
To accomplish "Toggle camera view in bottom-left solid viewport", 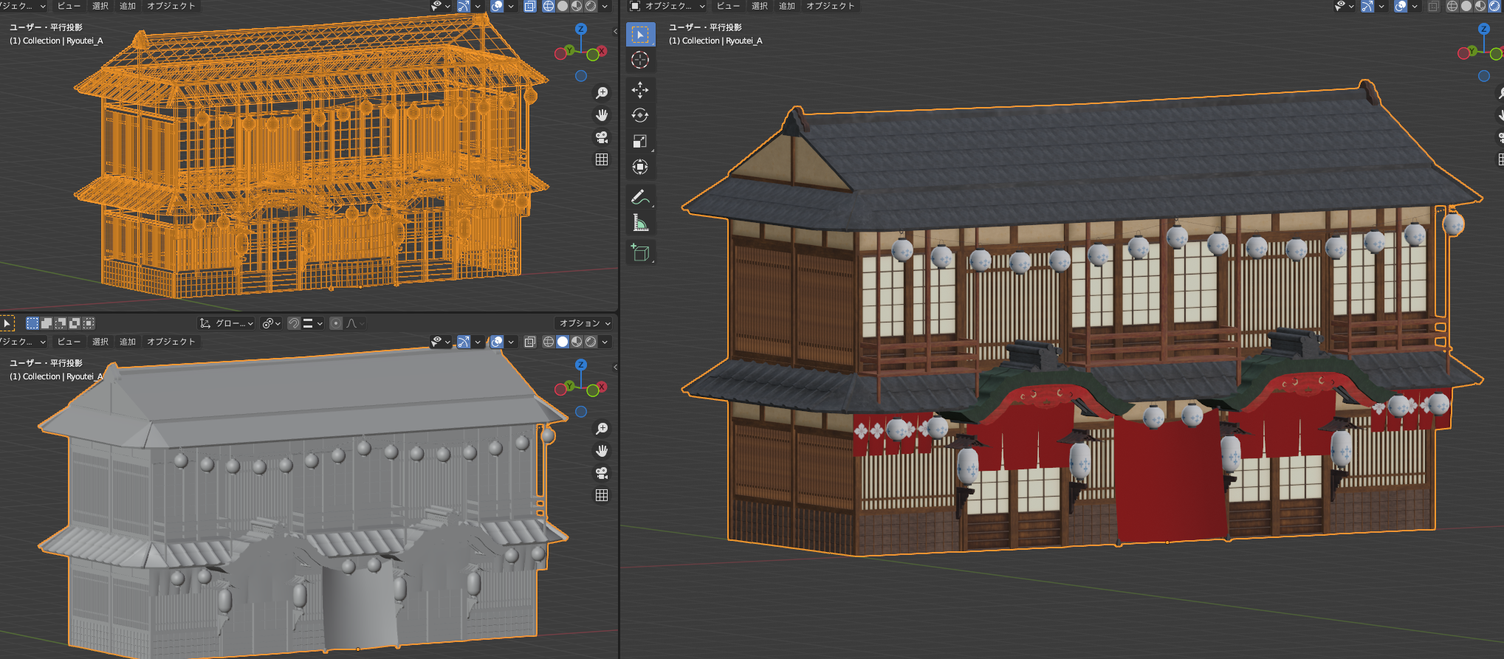I will (x=602, y=473).
